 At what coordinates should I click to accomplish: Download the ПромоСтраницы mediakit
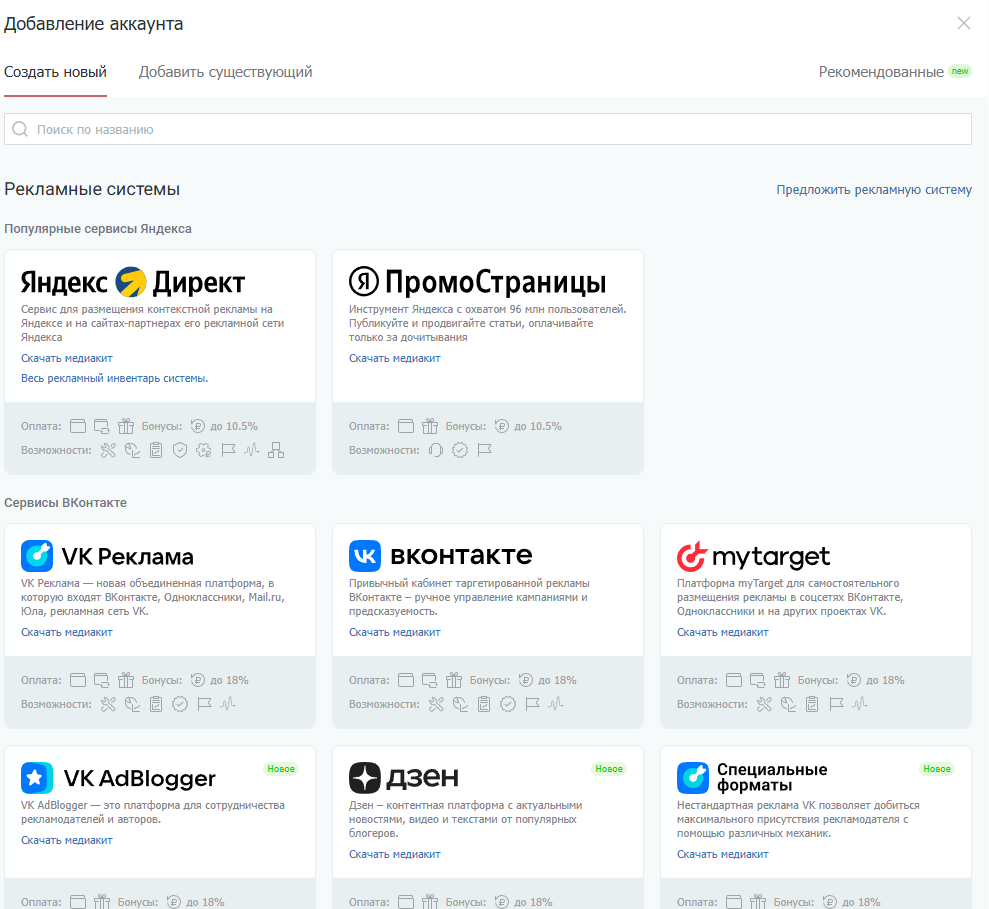[394, 358]
